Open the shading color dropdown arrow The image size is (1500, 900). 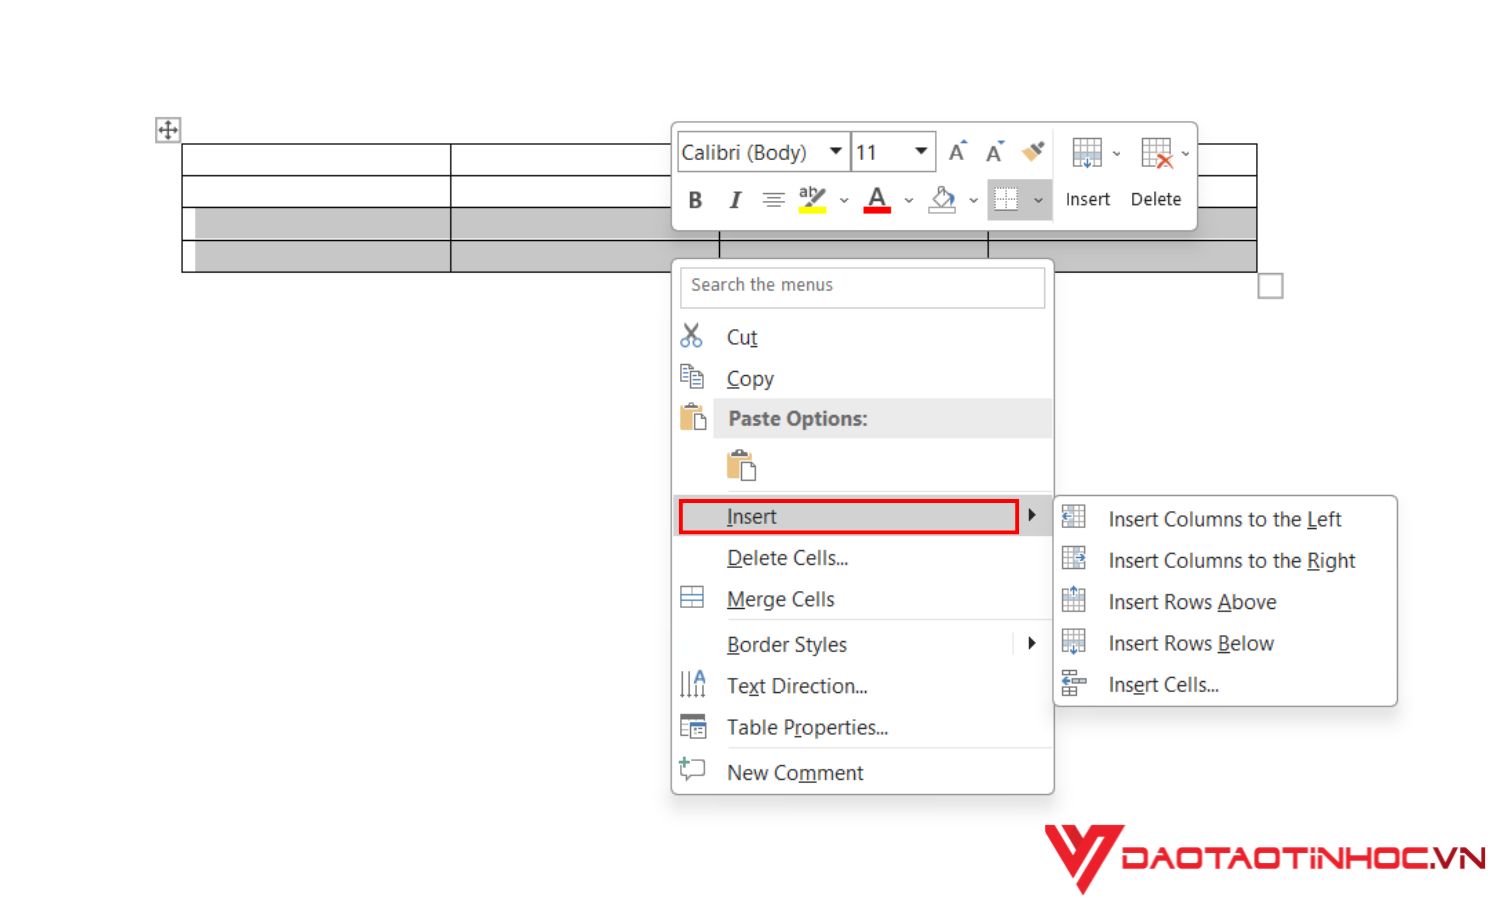coord(973,200)
